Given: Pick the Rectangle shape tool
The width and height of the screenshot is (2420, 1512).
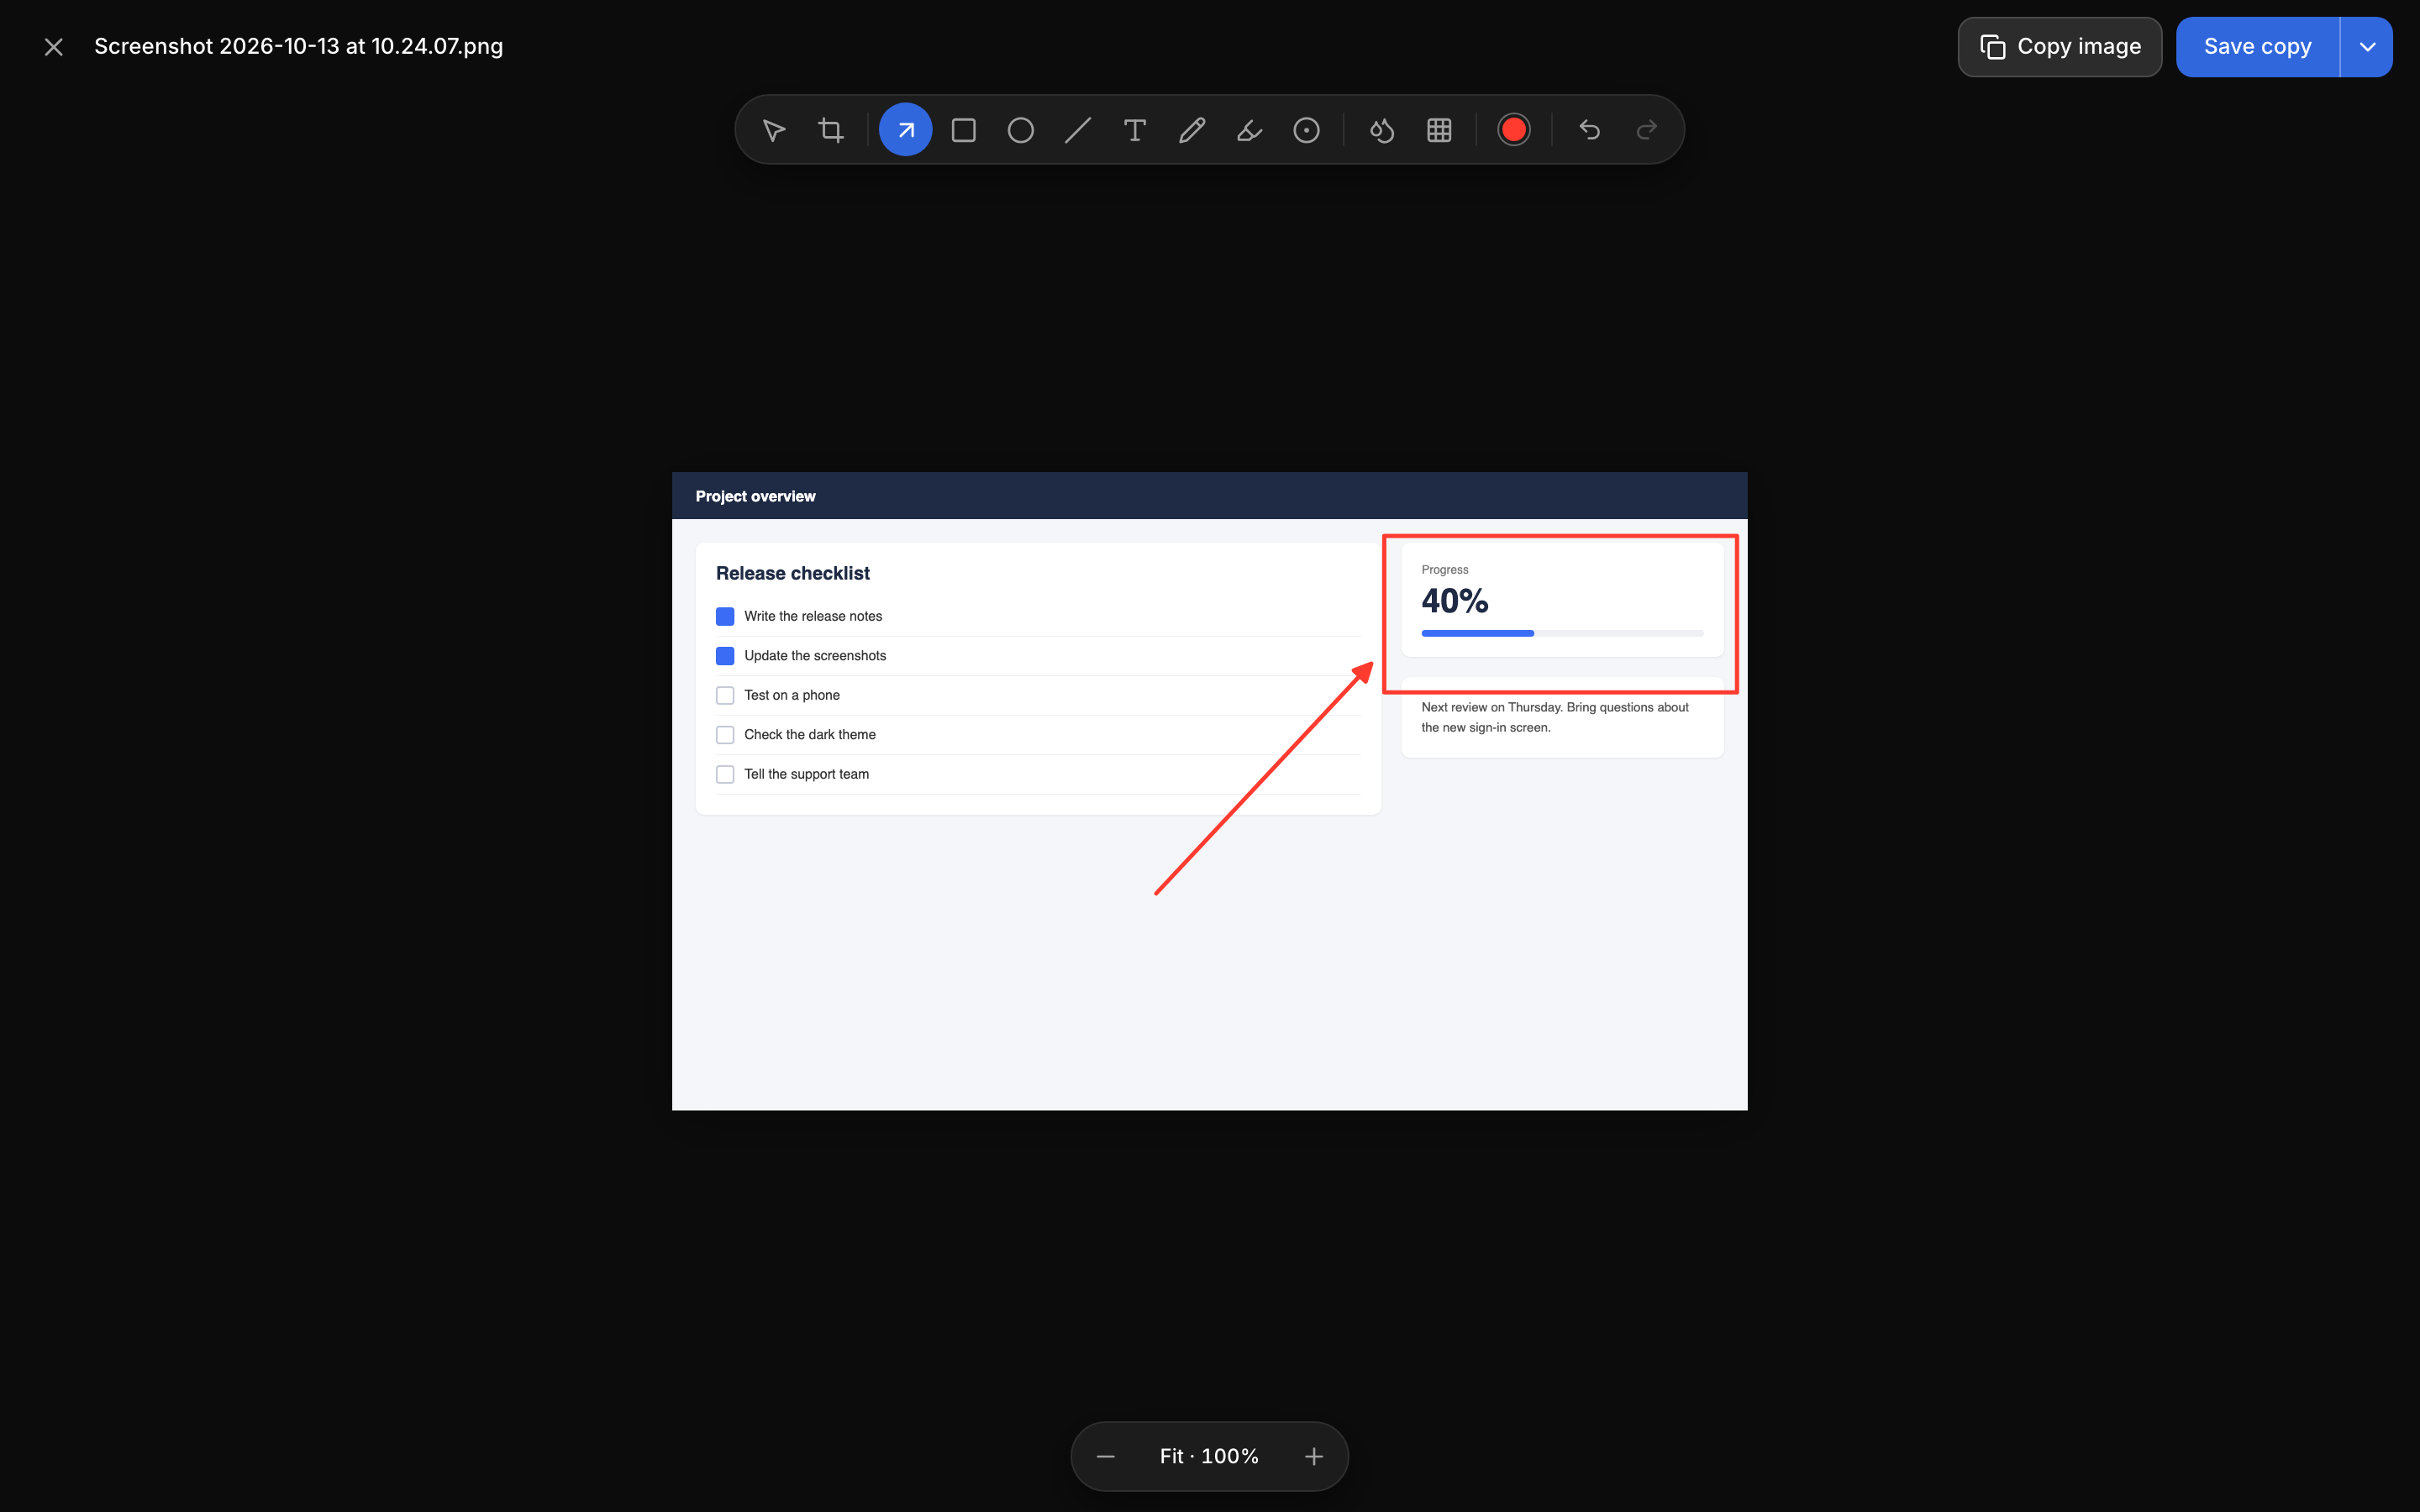Looking at the screenshot, I should (x=964, y=130).
